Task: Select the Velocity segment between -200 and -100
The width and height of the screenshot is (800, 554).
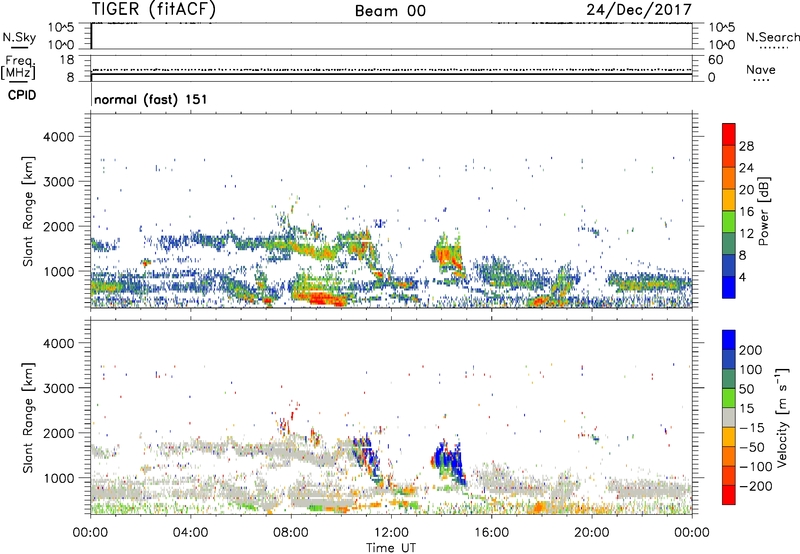Action: coord(729,475)
